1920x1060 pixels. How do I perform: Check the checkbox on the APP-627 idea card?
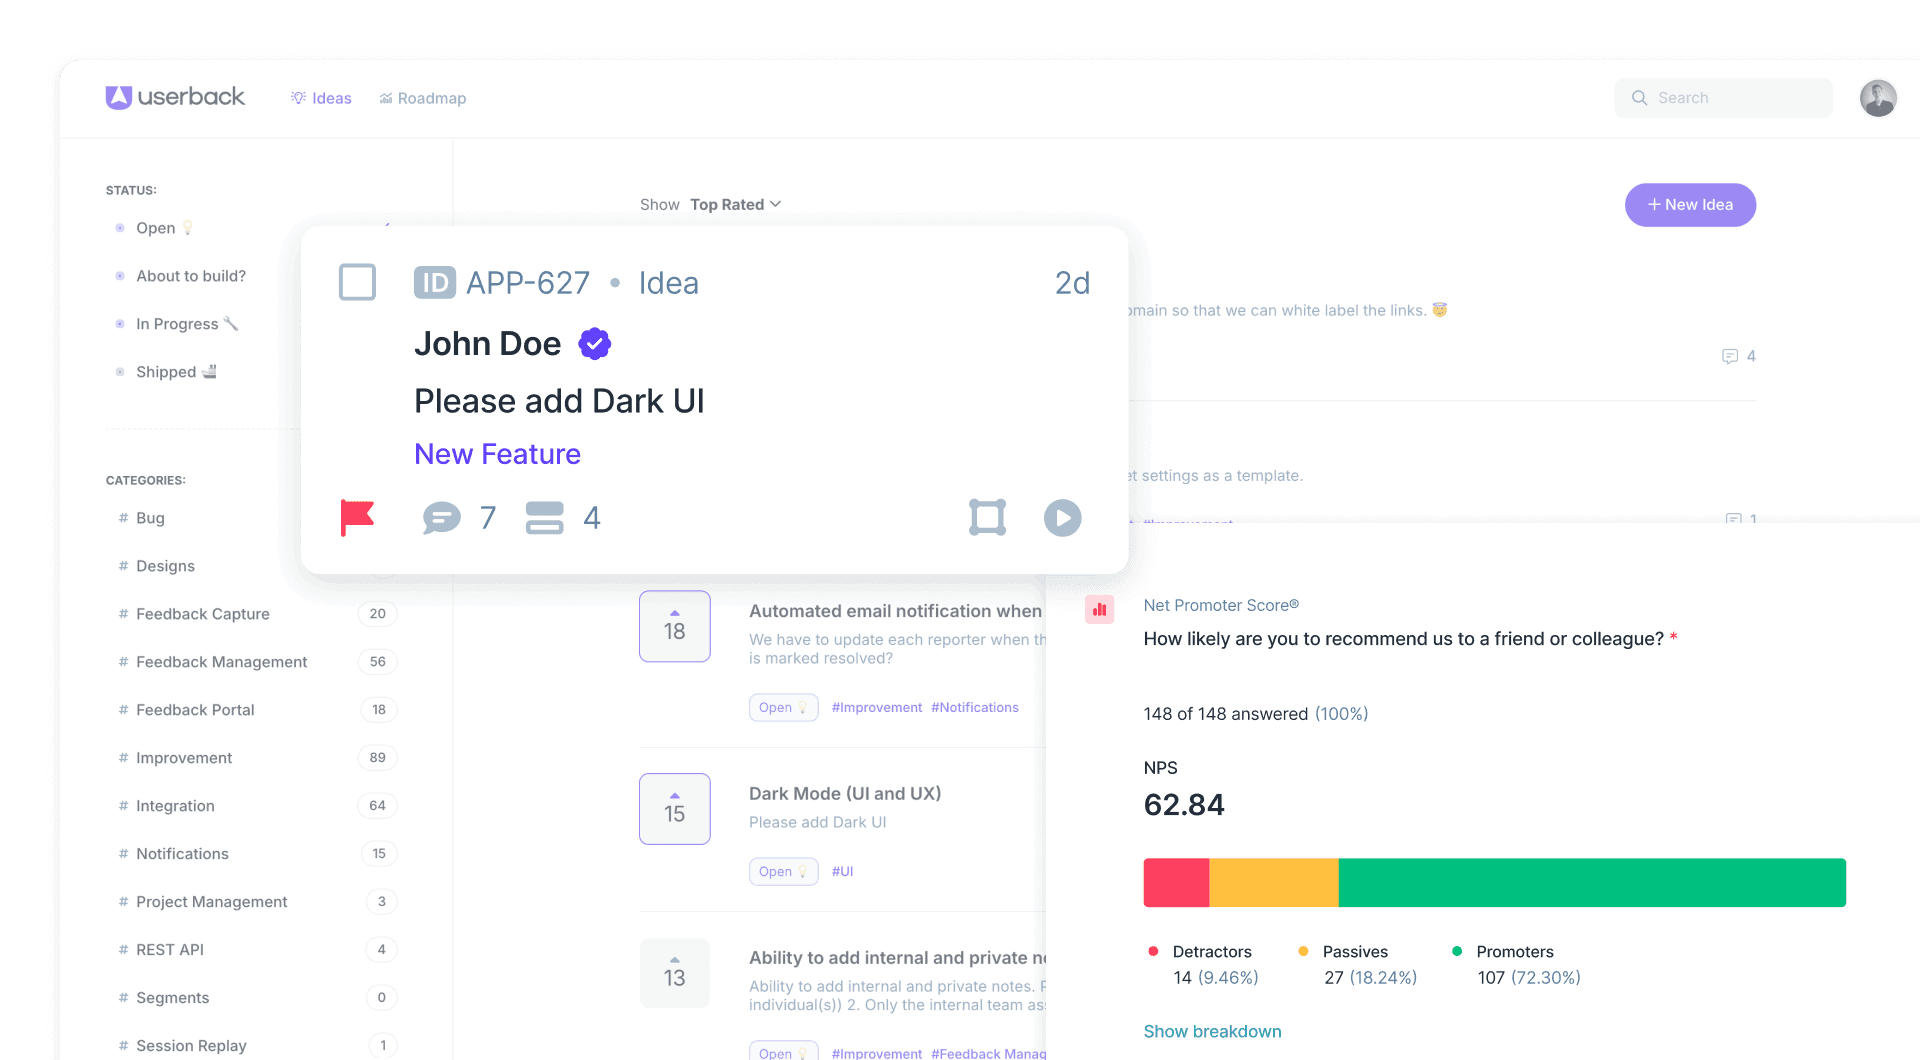tap(357, 282)
